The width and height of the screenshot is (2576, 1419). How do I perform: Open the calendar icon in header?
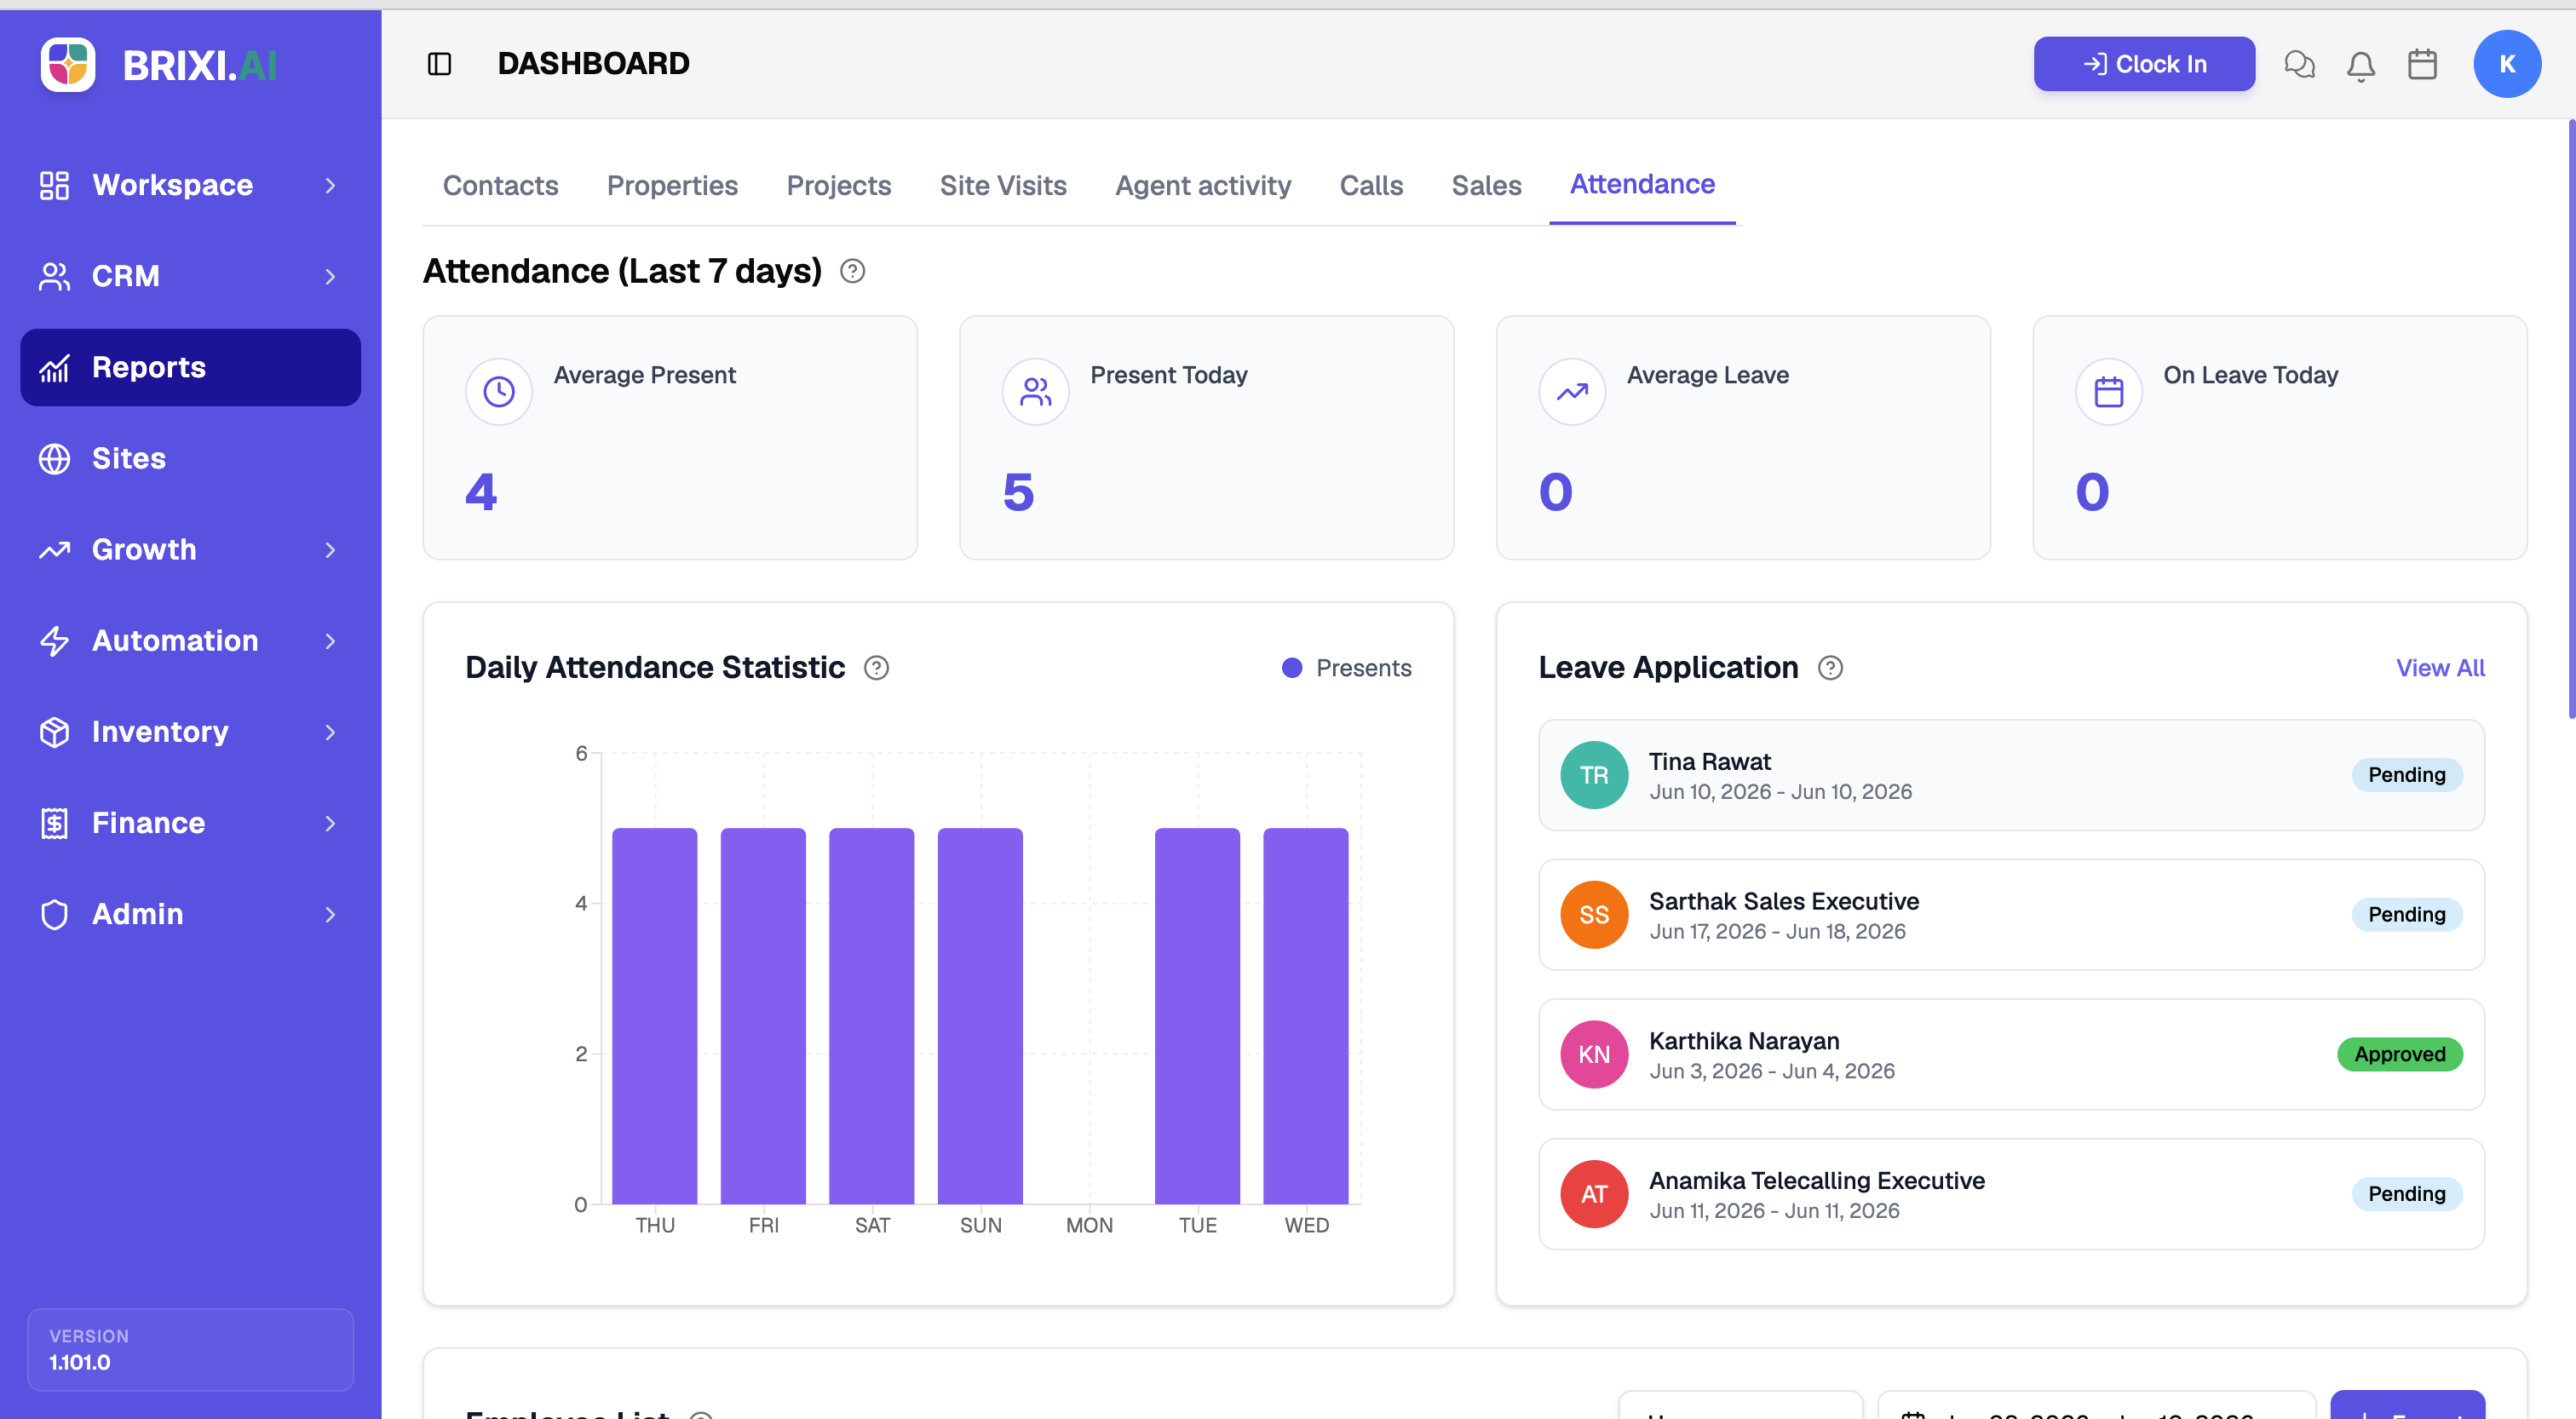2422,64
